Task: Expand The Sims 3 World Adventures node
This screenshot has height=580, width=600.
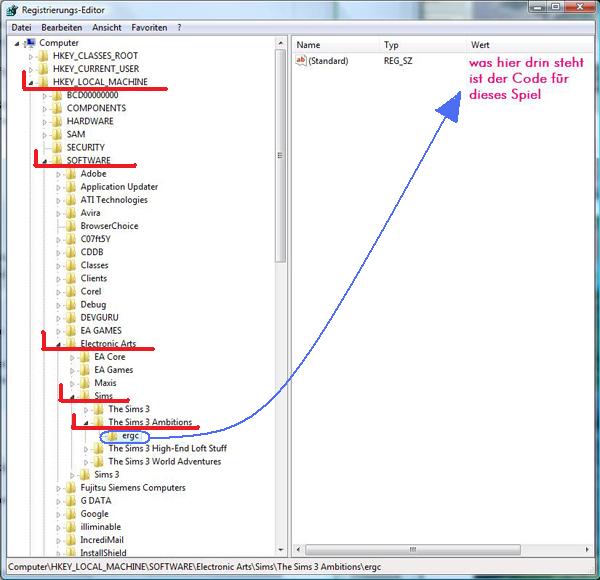Action: (x=86, y=462)
